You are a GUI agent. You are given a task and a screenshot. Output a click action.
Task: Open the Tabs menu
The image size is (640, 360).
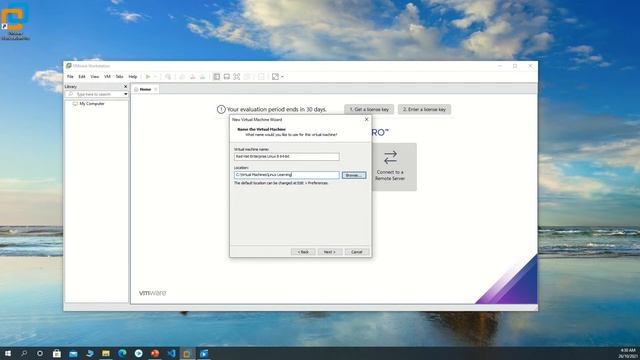120,77
